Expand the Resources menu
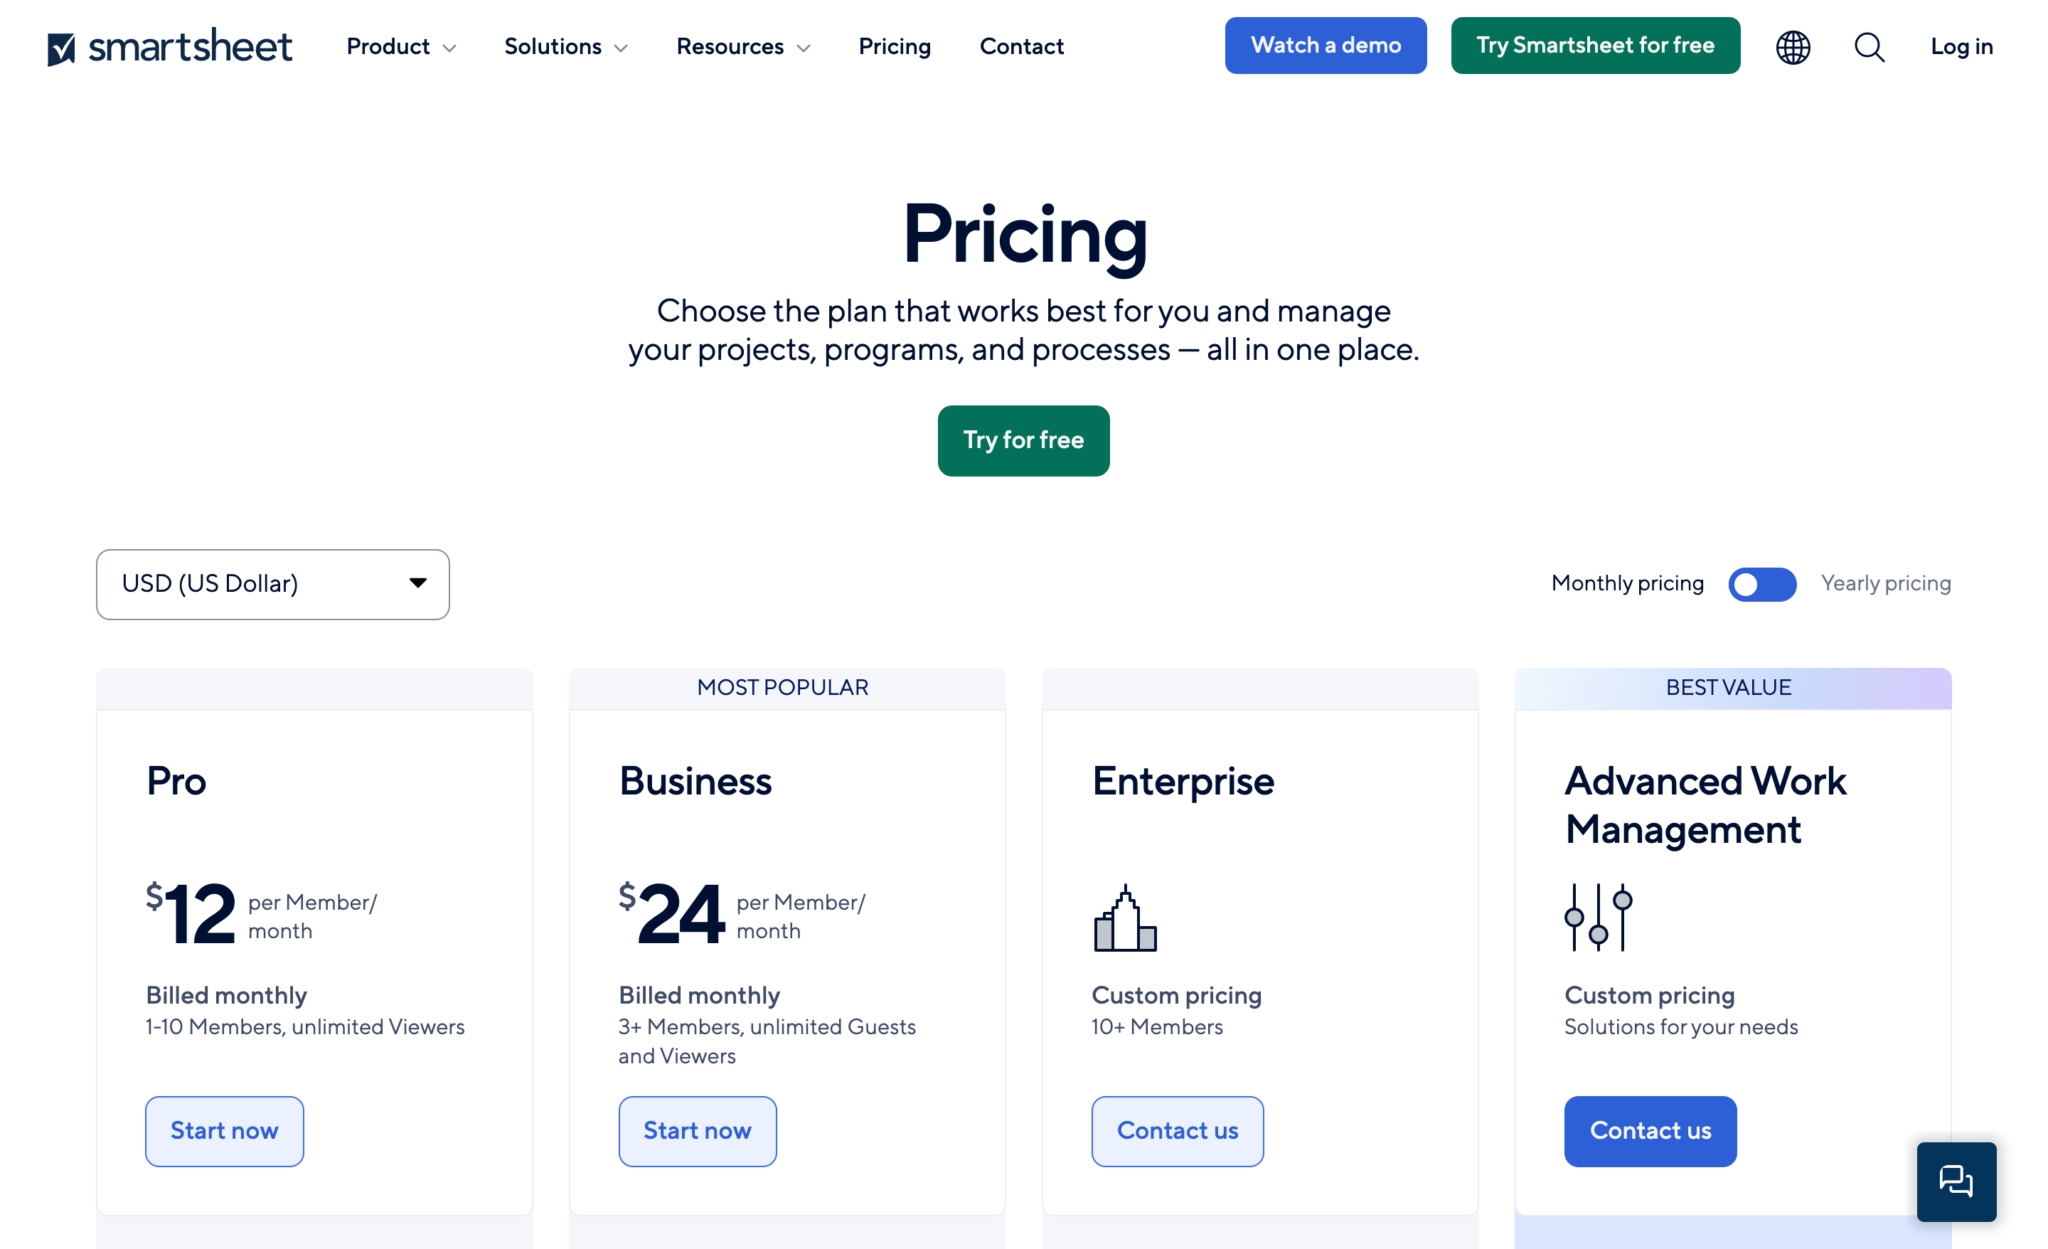 743,47
